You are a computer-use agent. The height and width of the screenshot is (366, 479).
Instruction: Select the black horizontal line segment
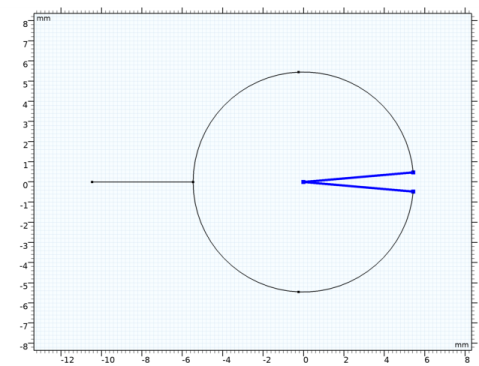(x=142, y=182)
